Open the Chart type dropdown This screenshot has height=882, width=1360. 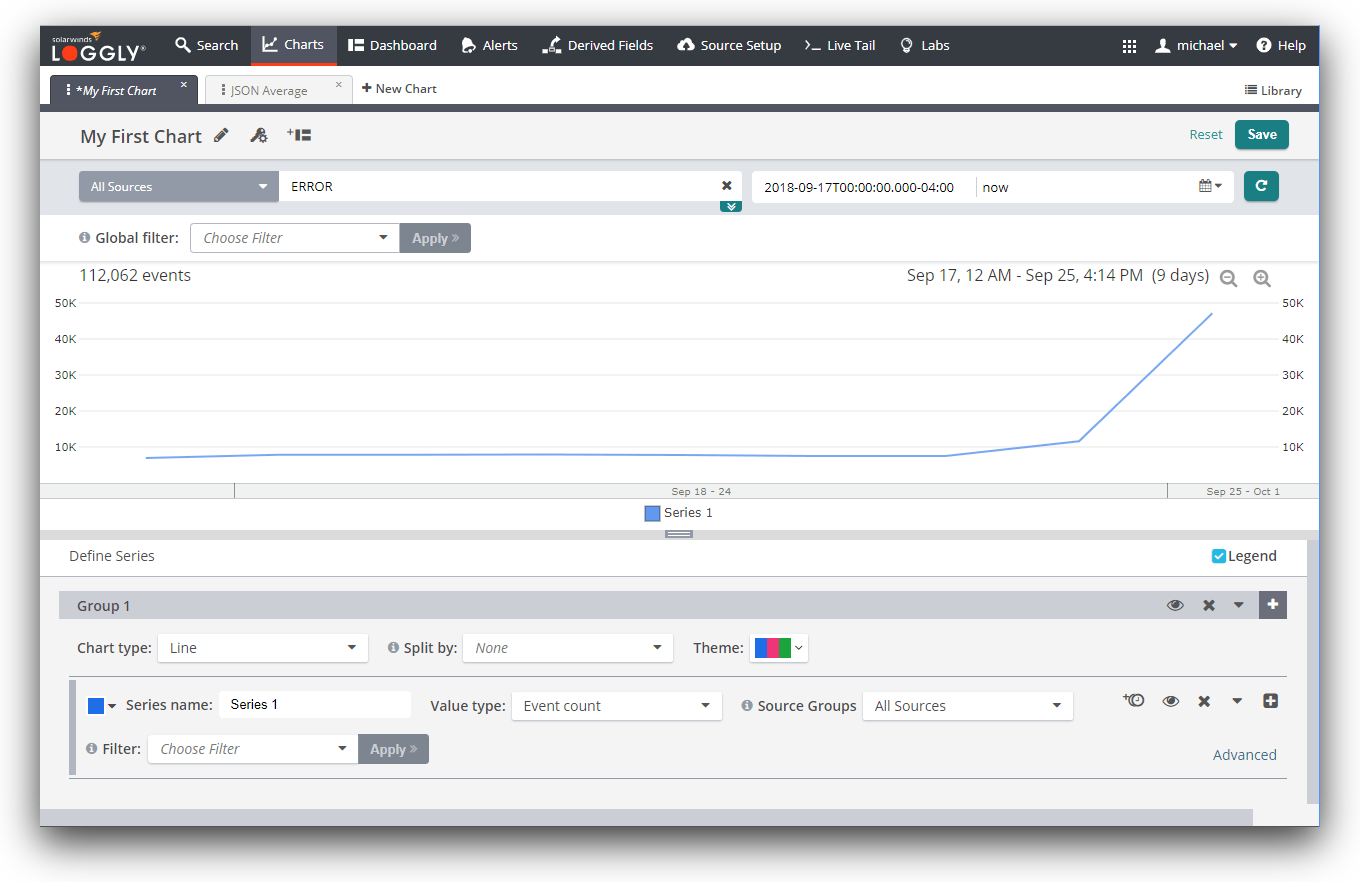pyautogui.click(x=262, y=648)
